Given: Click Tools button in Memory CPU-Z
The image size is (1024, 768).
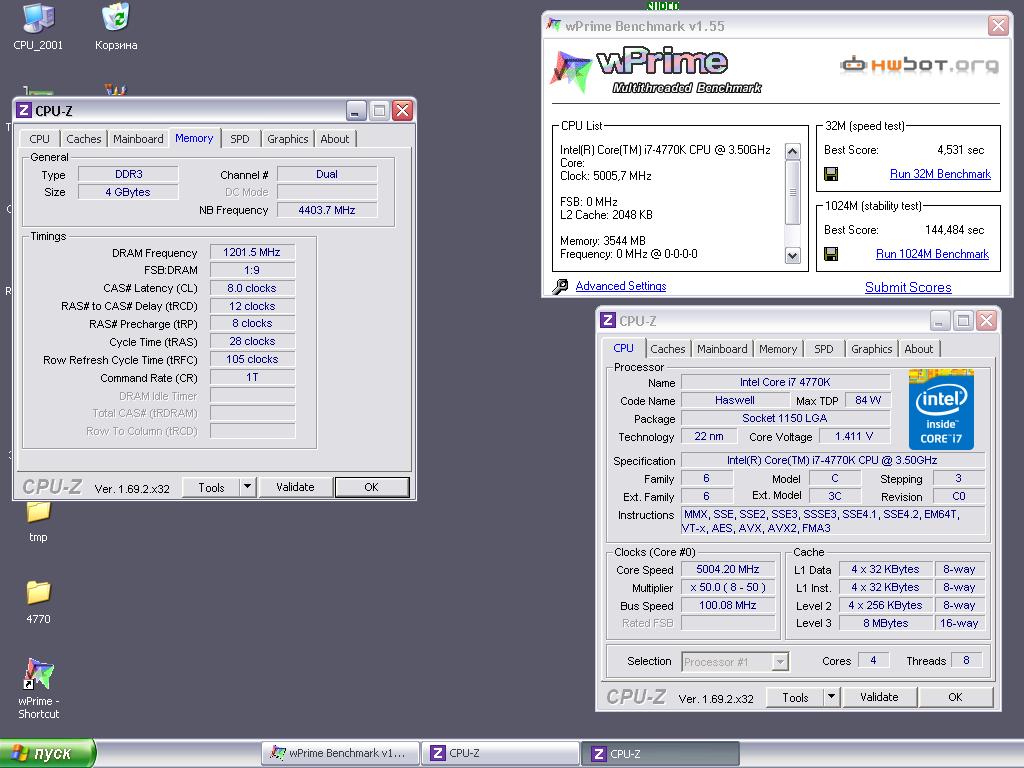Looking at the screenshot, I should [211, 487].
